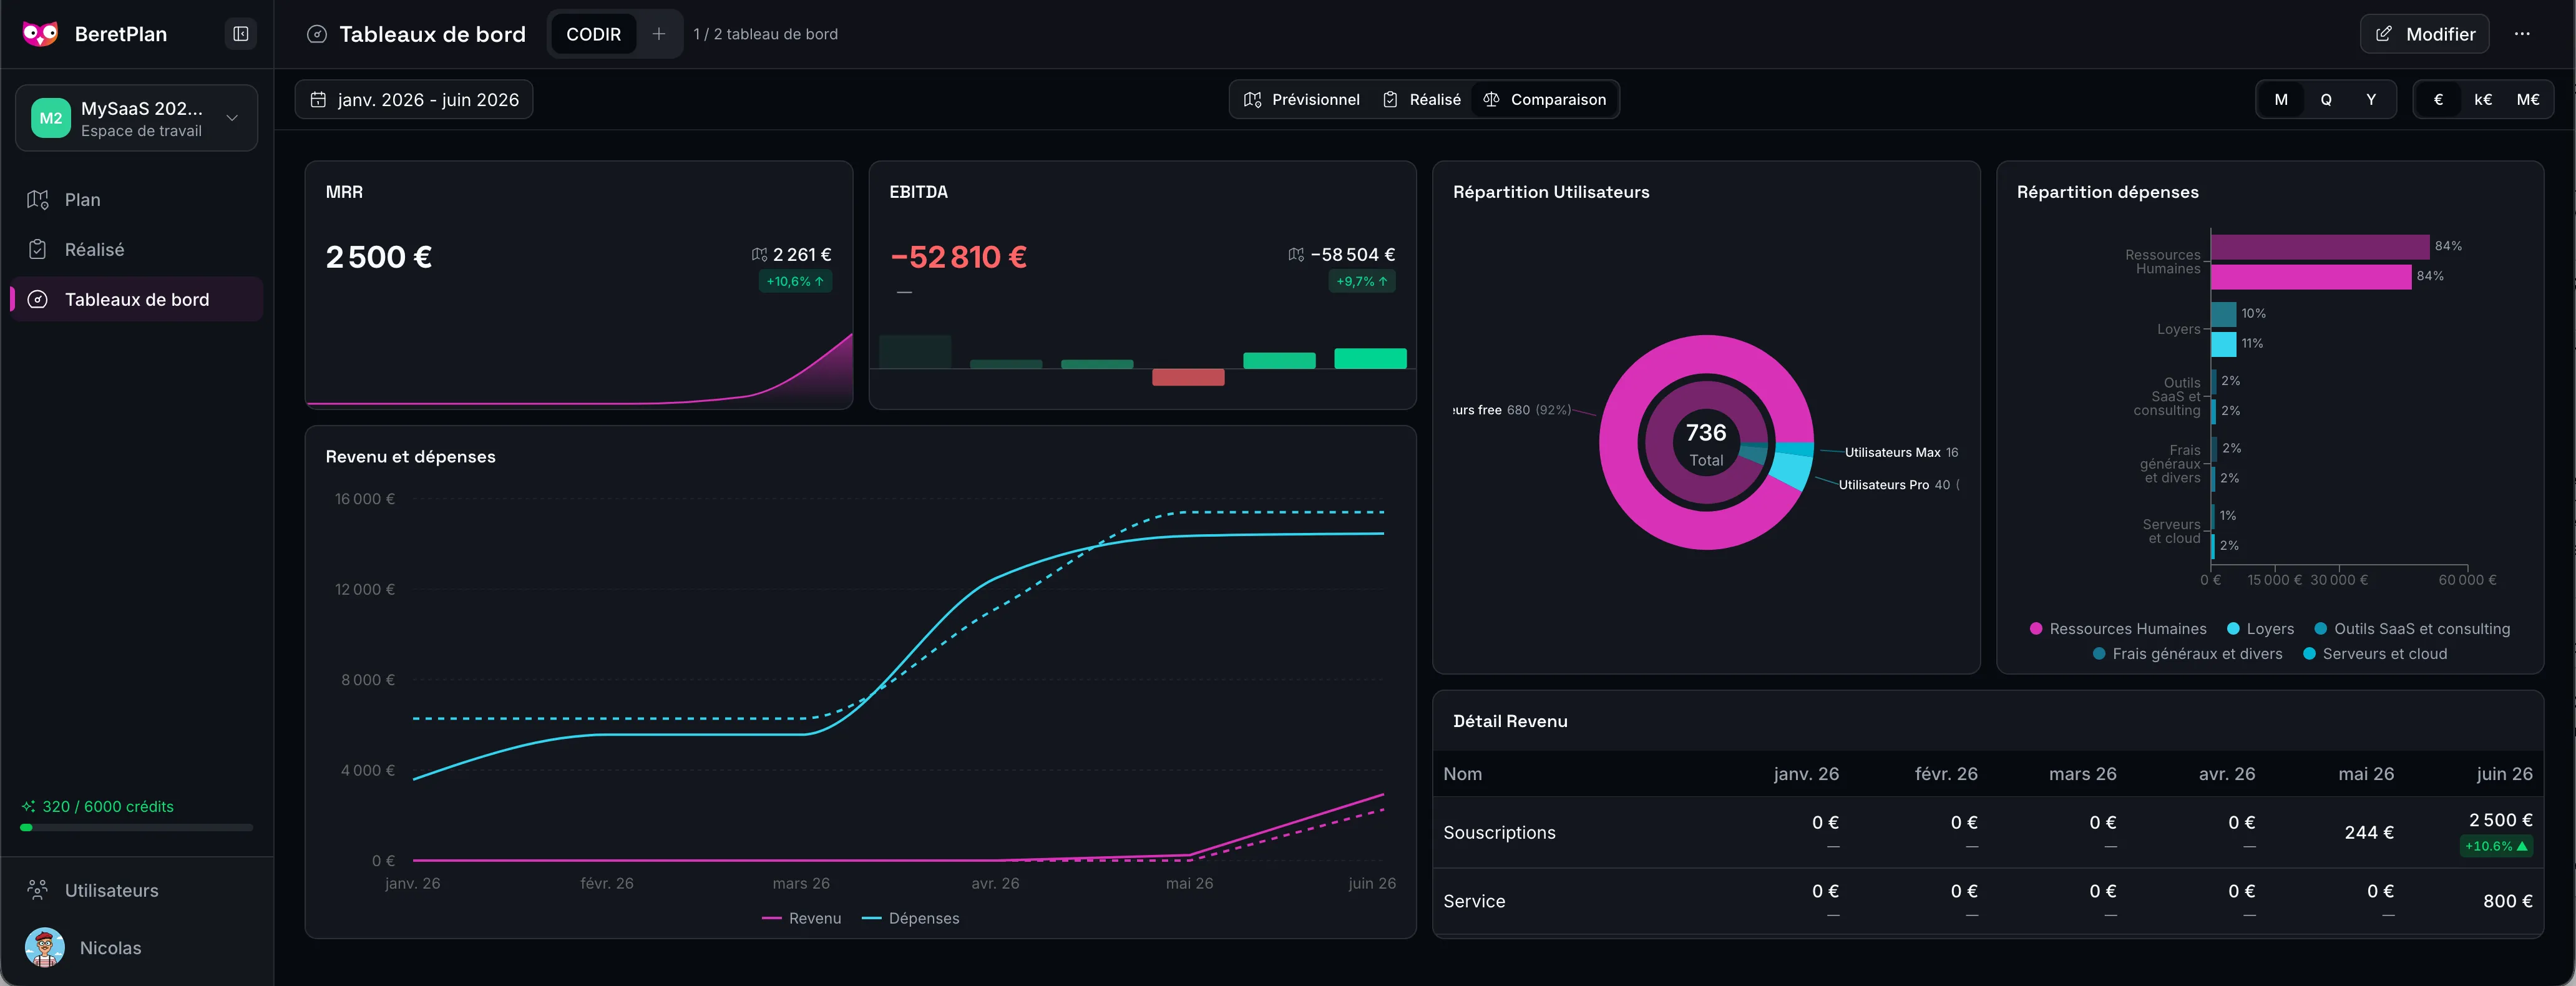Toggle Outils SaaS et consulting legend entry
The image size is (2576, 986).
(2412, 629)
